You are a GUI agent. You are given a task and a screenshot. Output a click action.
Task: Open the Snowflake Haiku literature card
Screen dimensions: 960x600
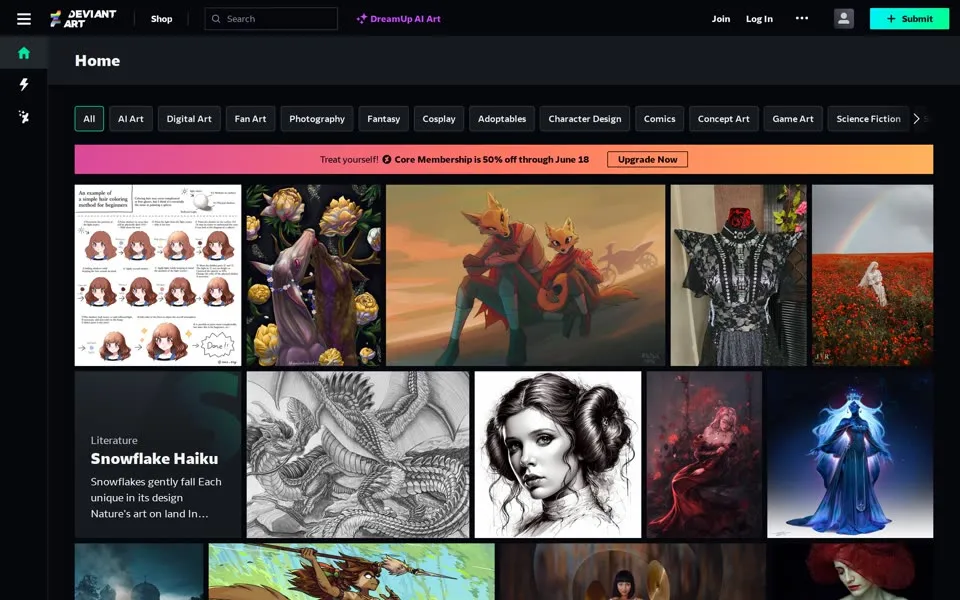158,454
